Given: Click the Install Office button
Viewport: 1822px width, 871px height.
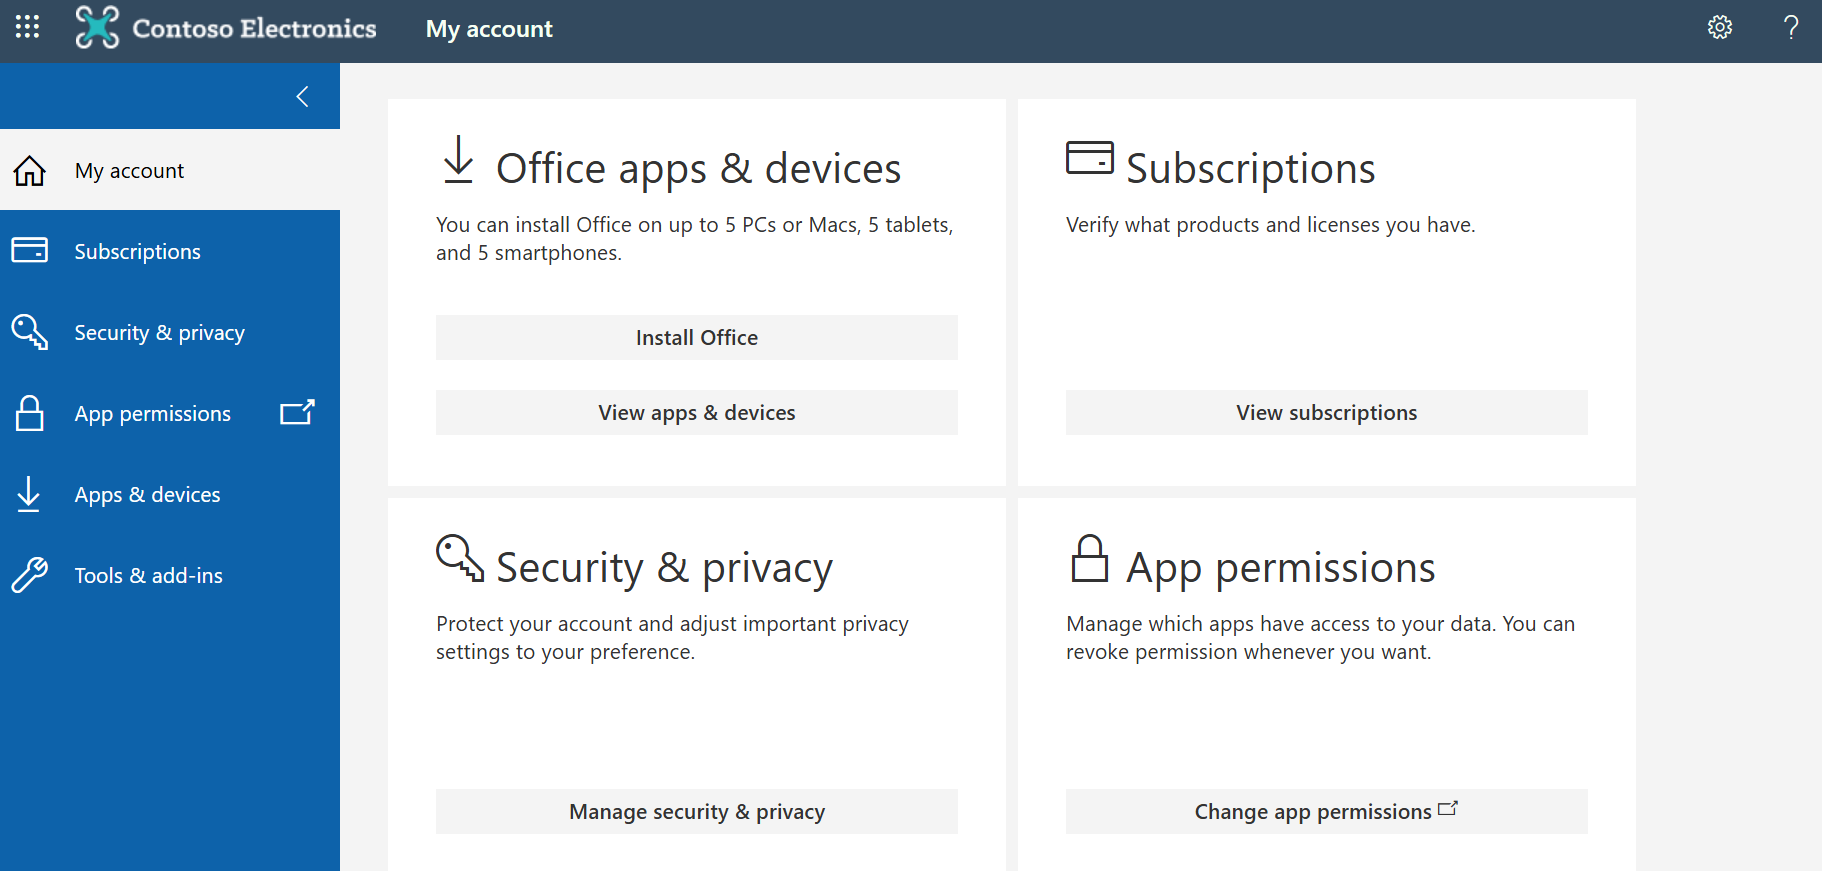Looking at the screenshot, I should [x=697, y=338].
